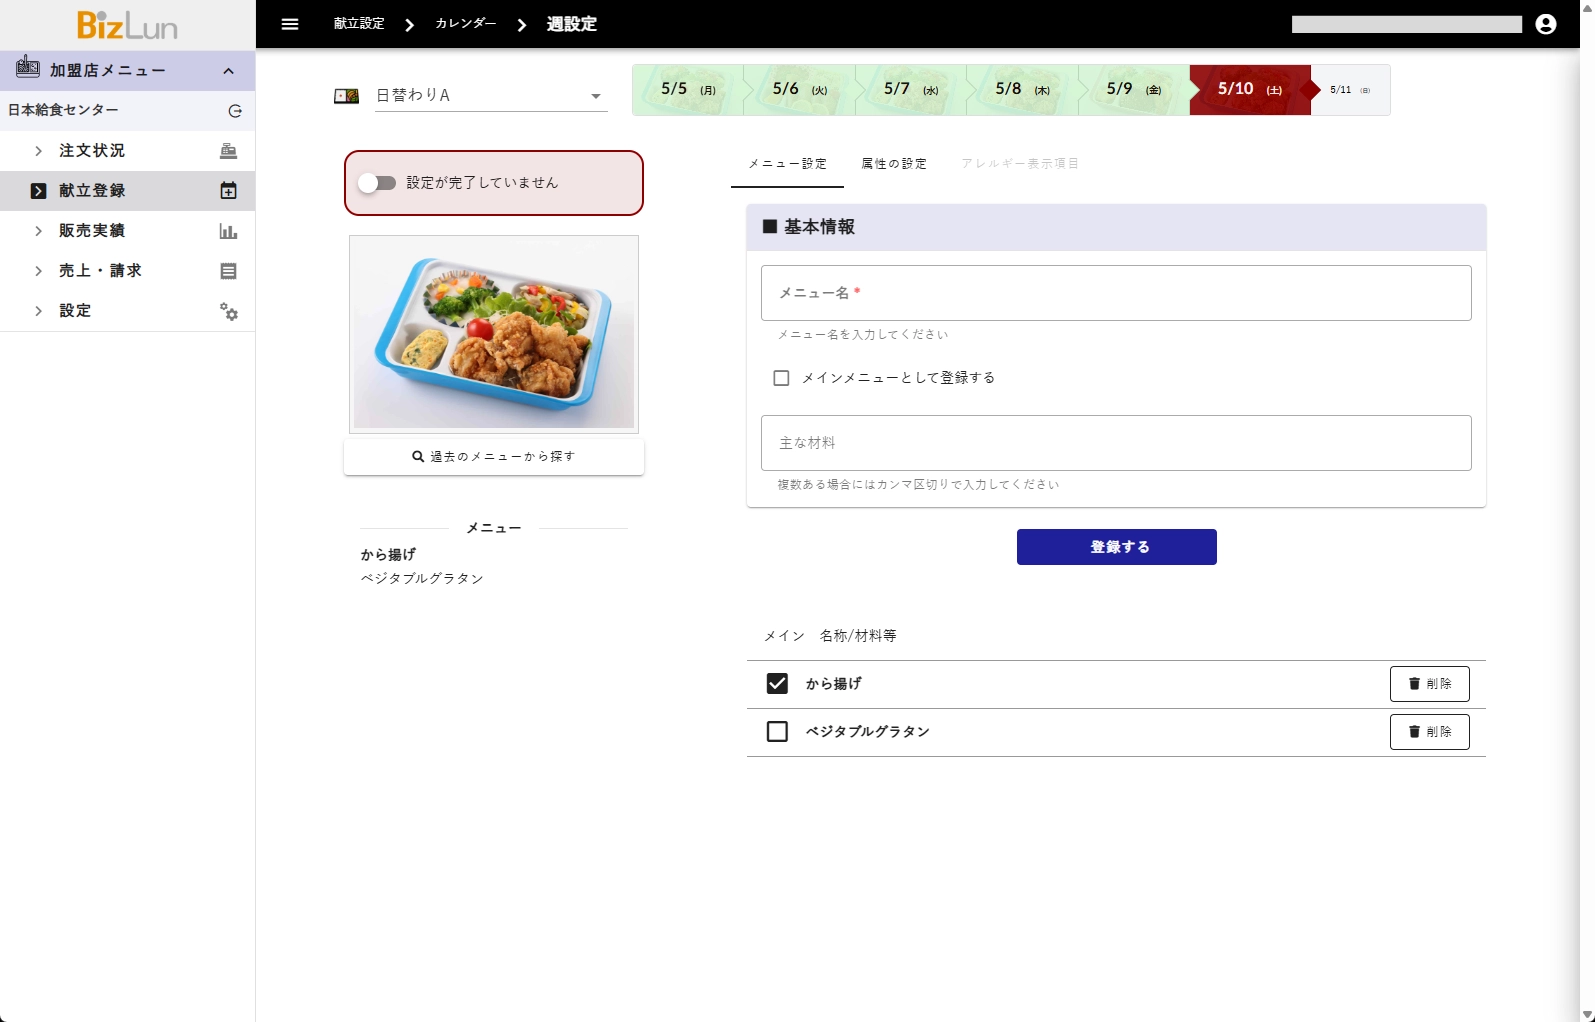The height and width of the screenshot is (1022, 1595).
Task: Select the 5/7 date tab
Action: pos(910,90)
